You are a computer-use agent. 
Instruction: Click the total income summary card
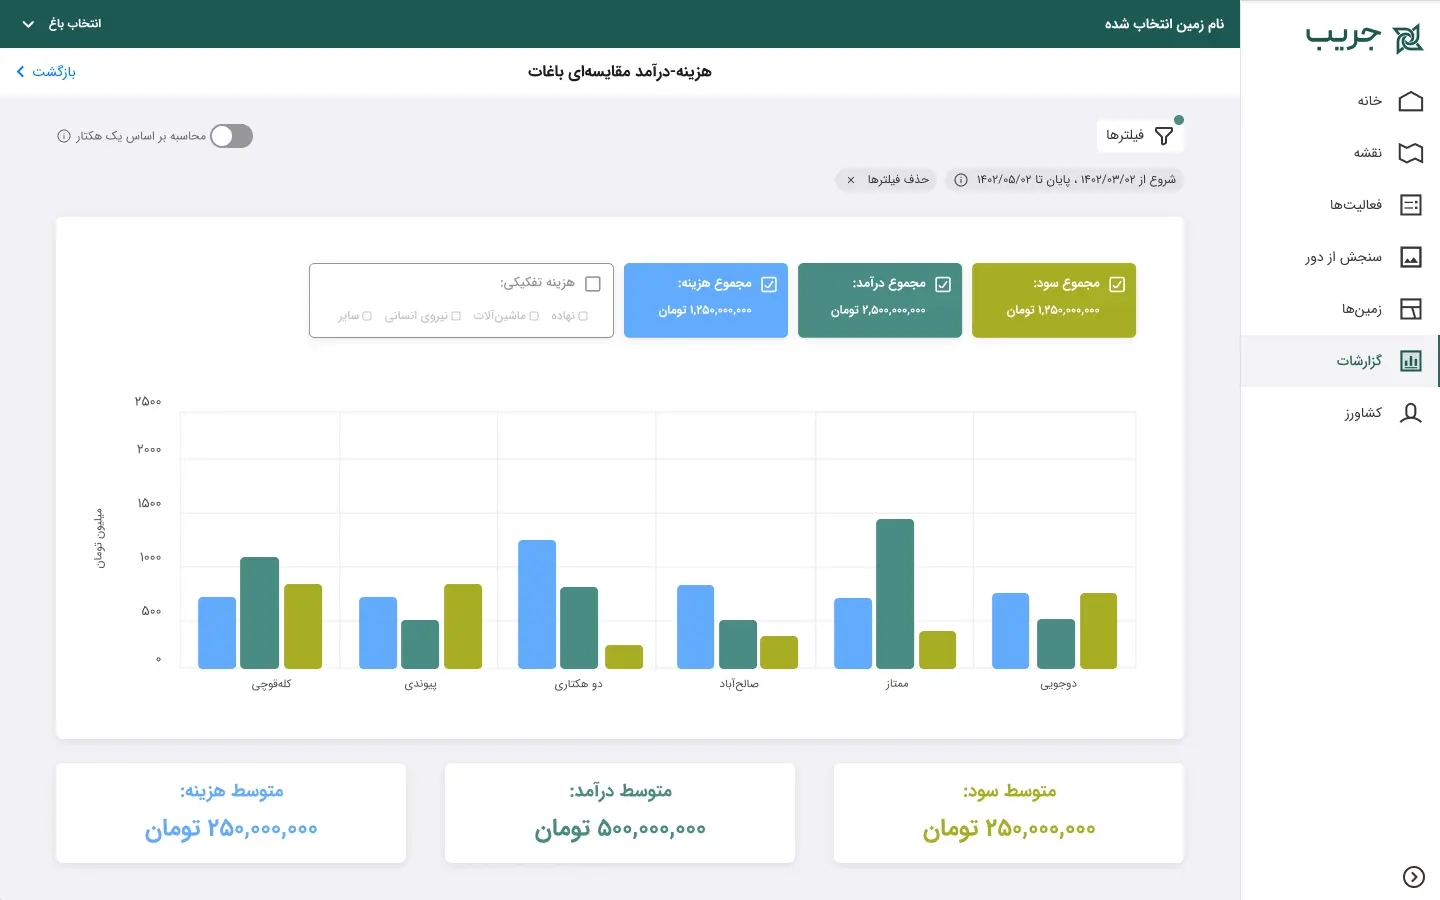click(880, 300)
